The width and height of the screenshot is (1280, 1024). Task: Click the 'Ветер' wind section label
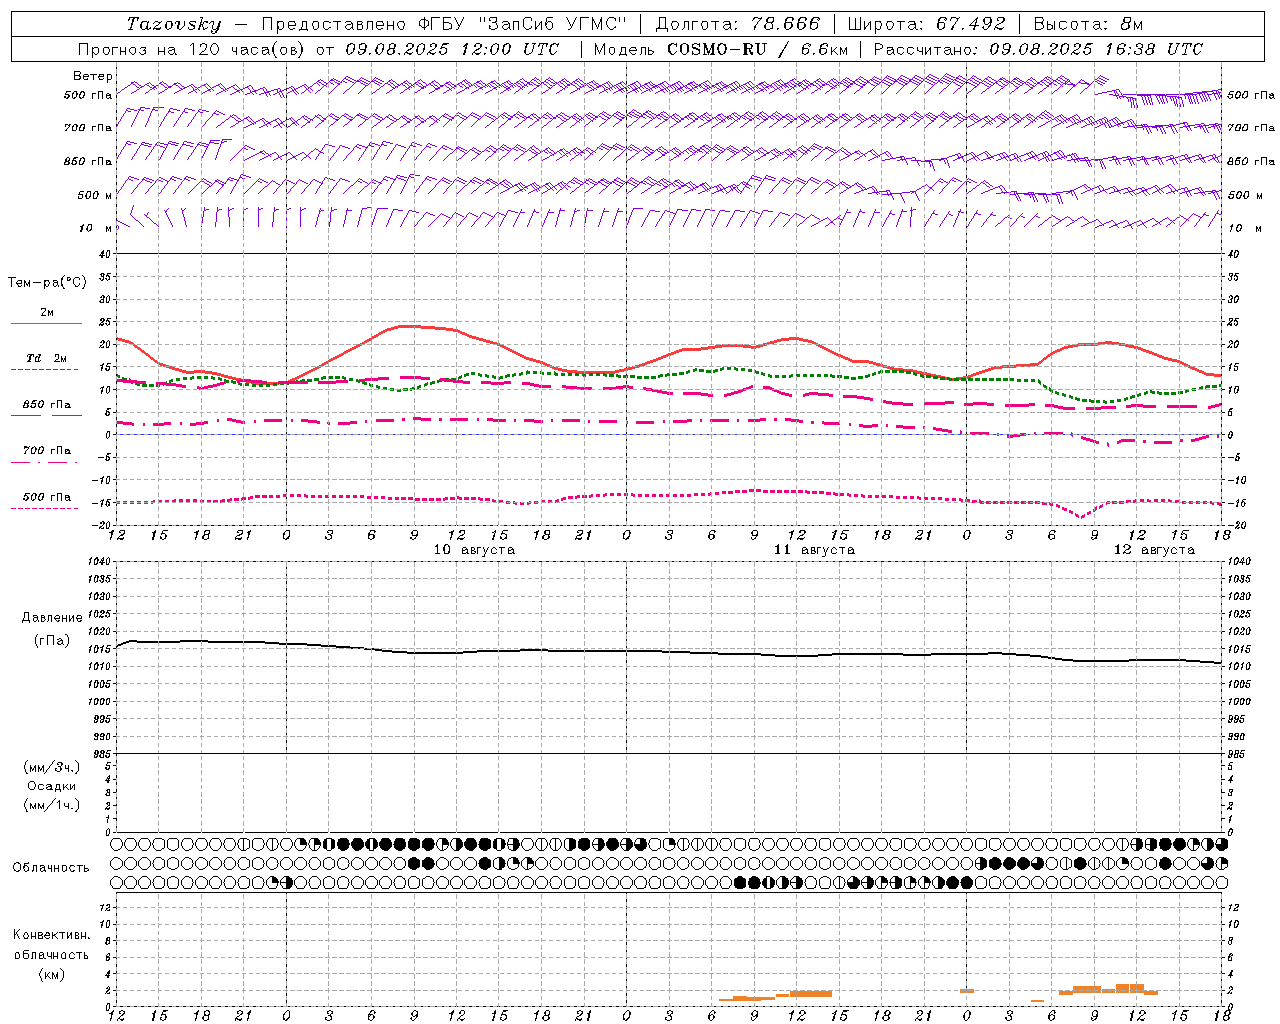coord(92,76)
